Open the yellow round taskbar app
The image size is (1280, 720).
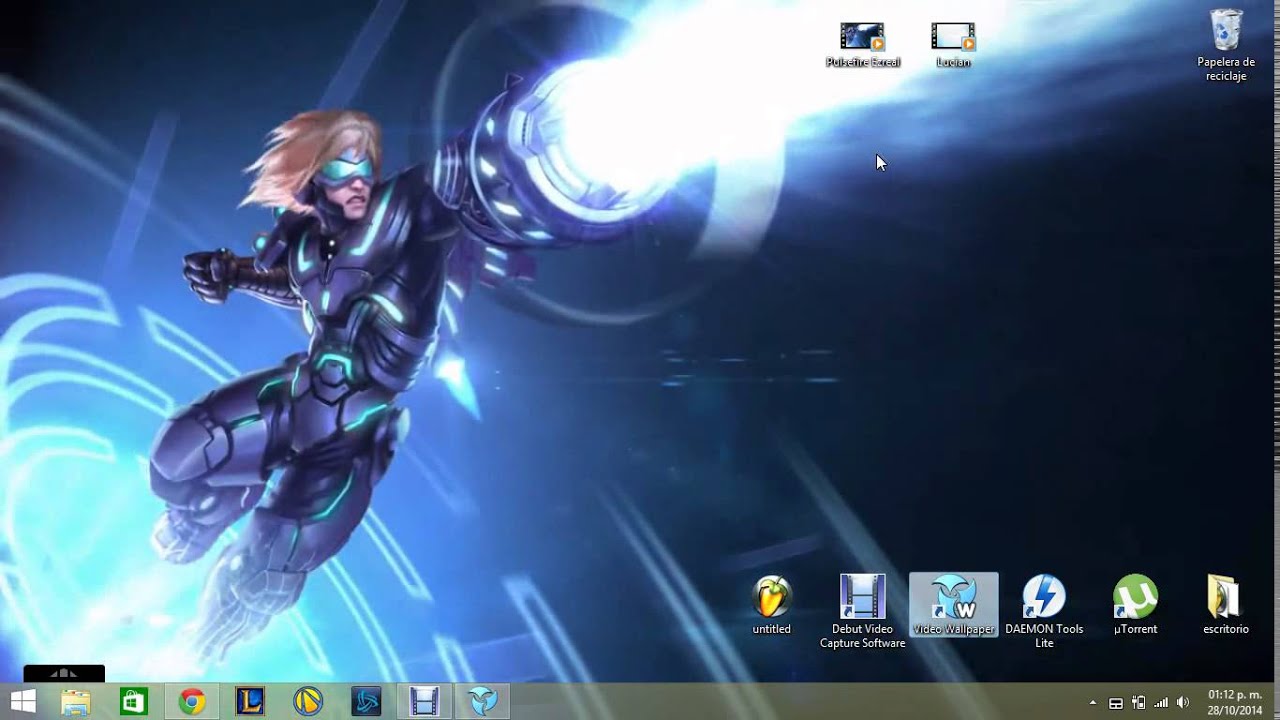pyautogui.click(x=307, y=702)
